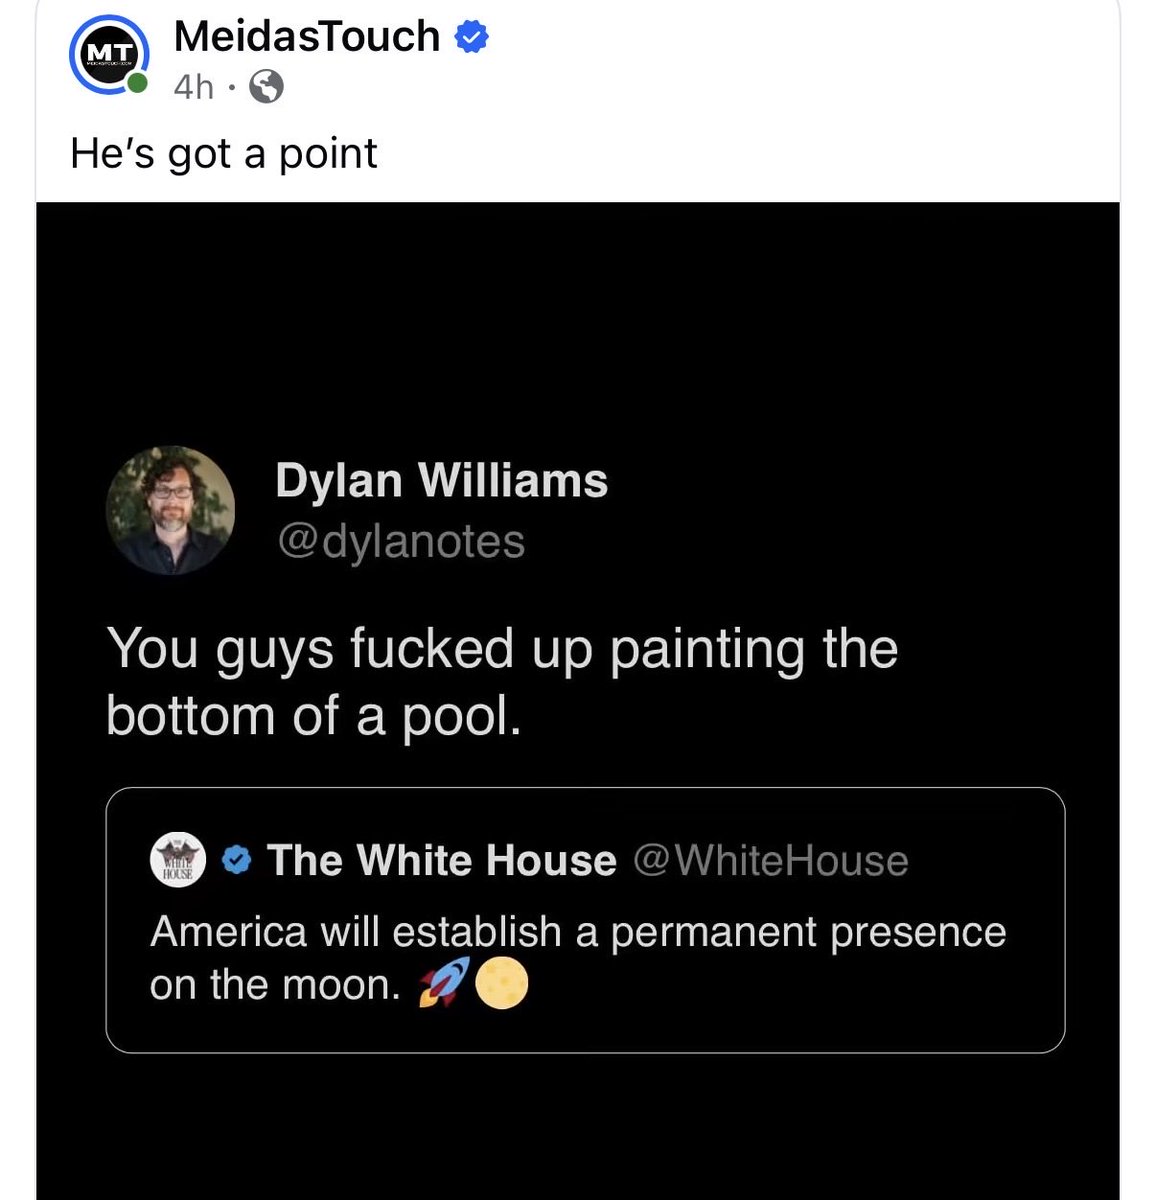
Task: Tap the blue verified badge beside MeidasTouch
Action: coord(471,38)
